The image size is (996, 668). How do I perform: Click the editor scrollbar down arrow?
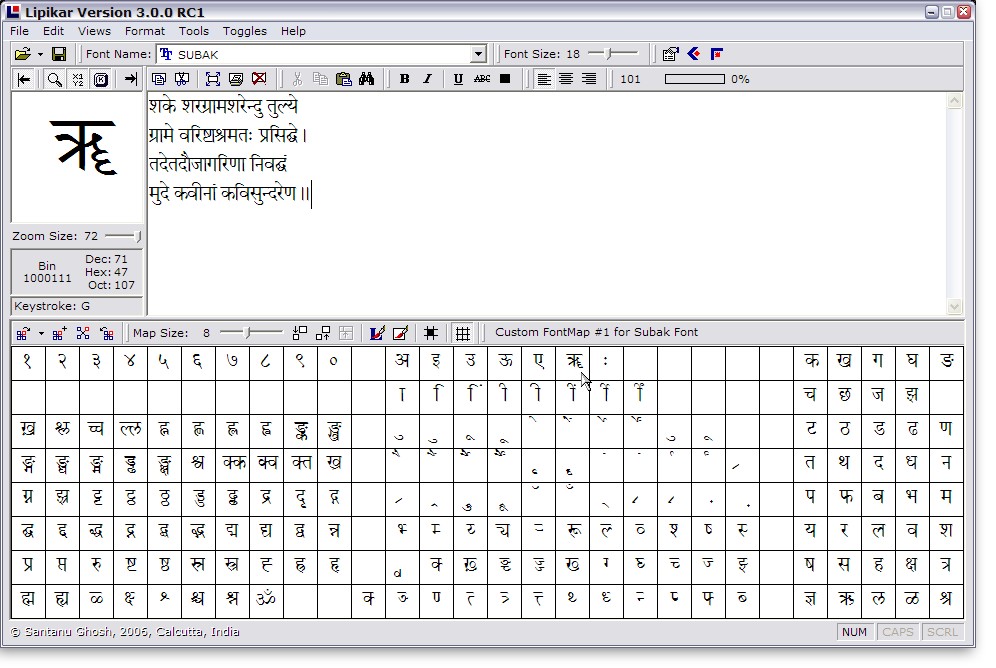954,307
